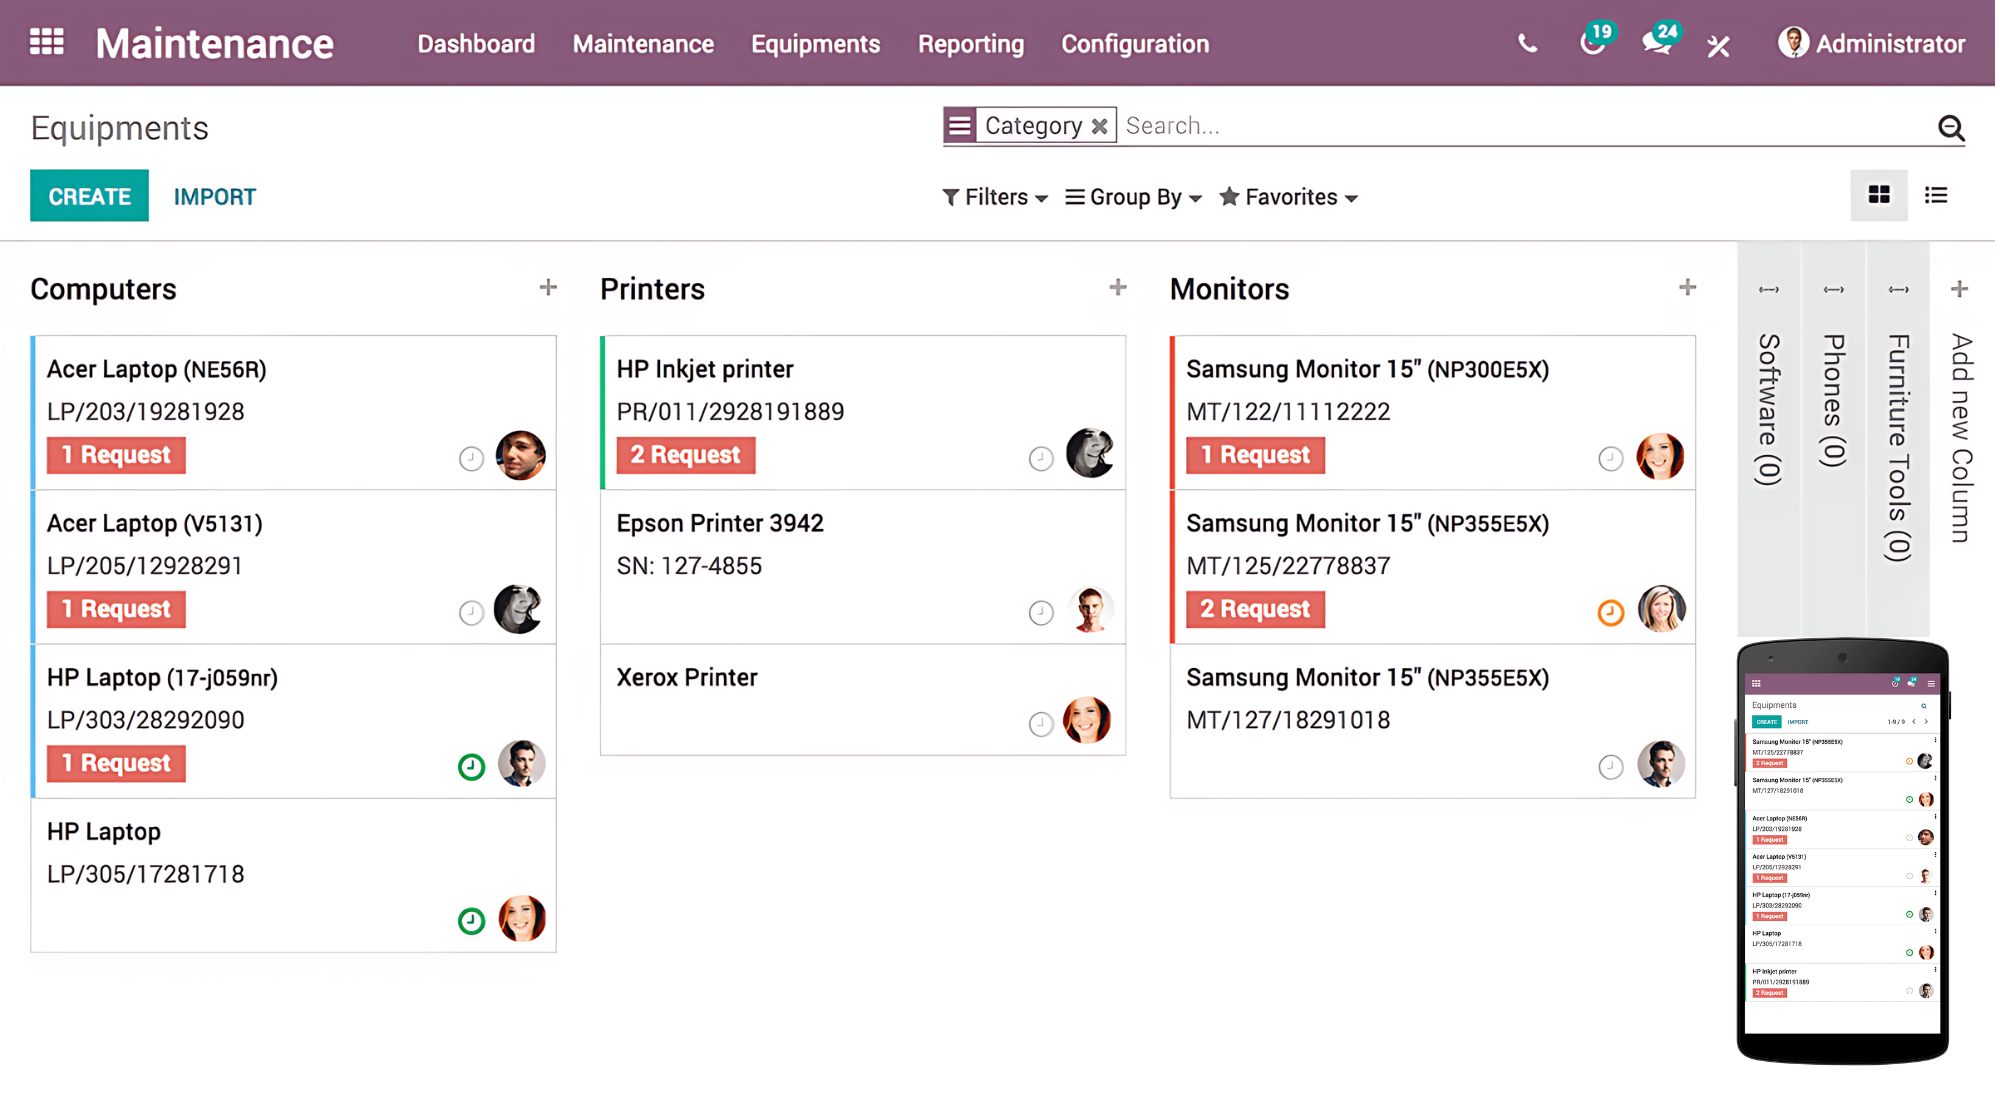Image resolution: width=2000 pixels, height=1100 pixels.
Task: Toggle activity clock on Xerox Printer card
Action: click(1041, 723)
